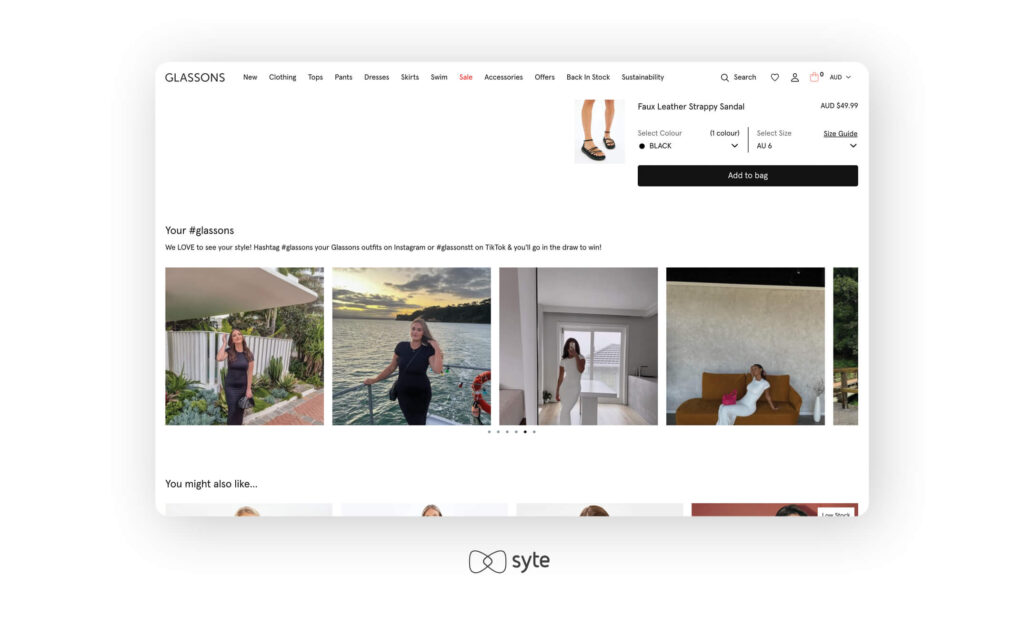
Task: Click the GLASSONS logo
Action: coord(195,77)
